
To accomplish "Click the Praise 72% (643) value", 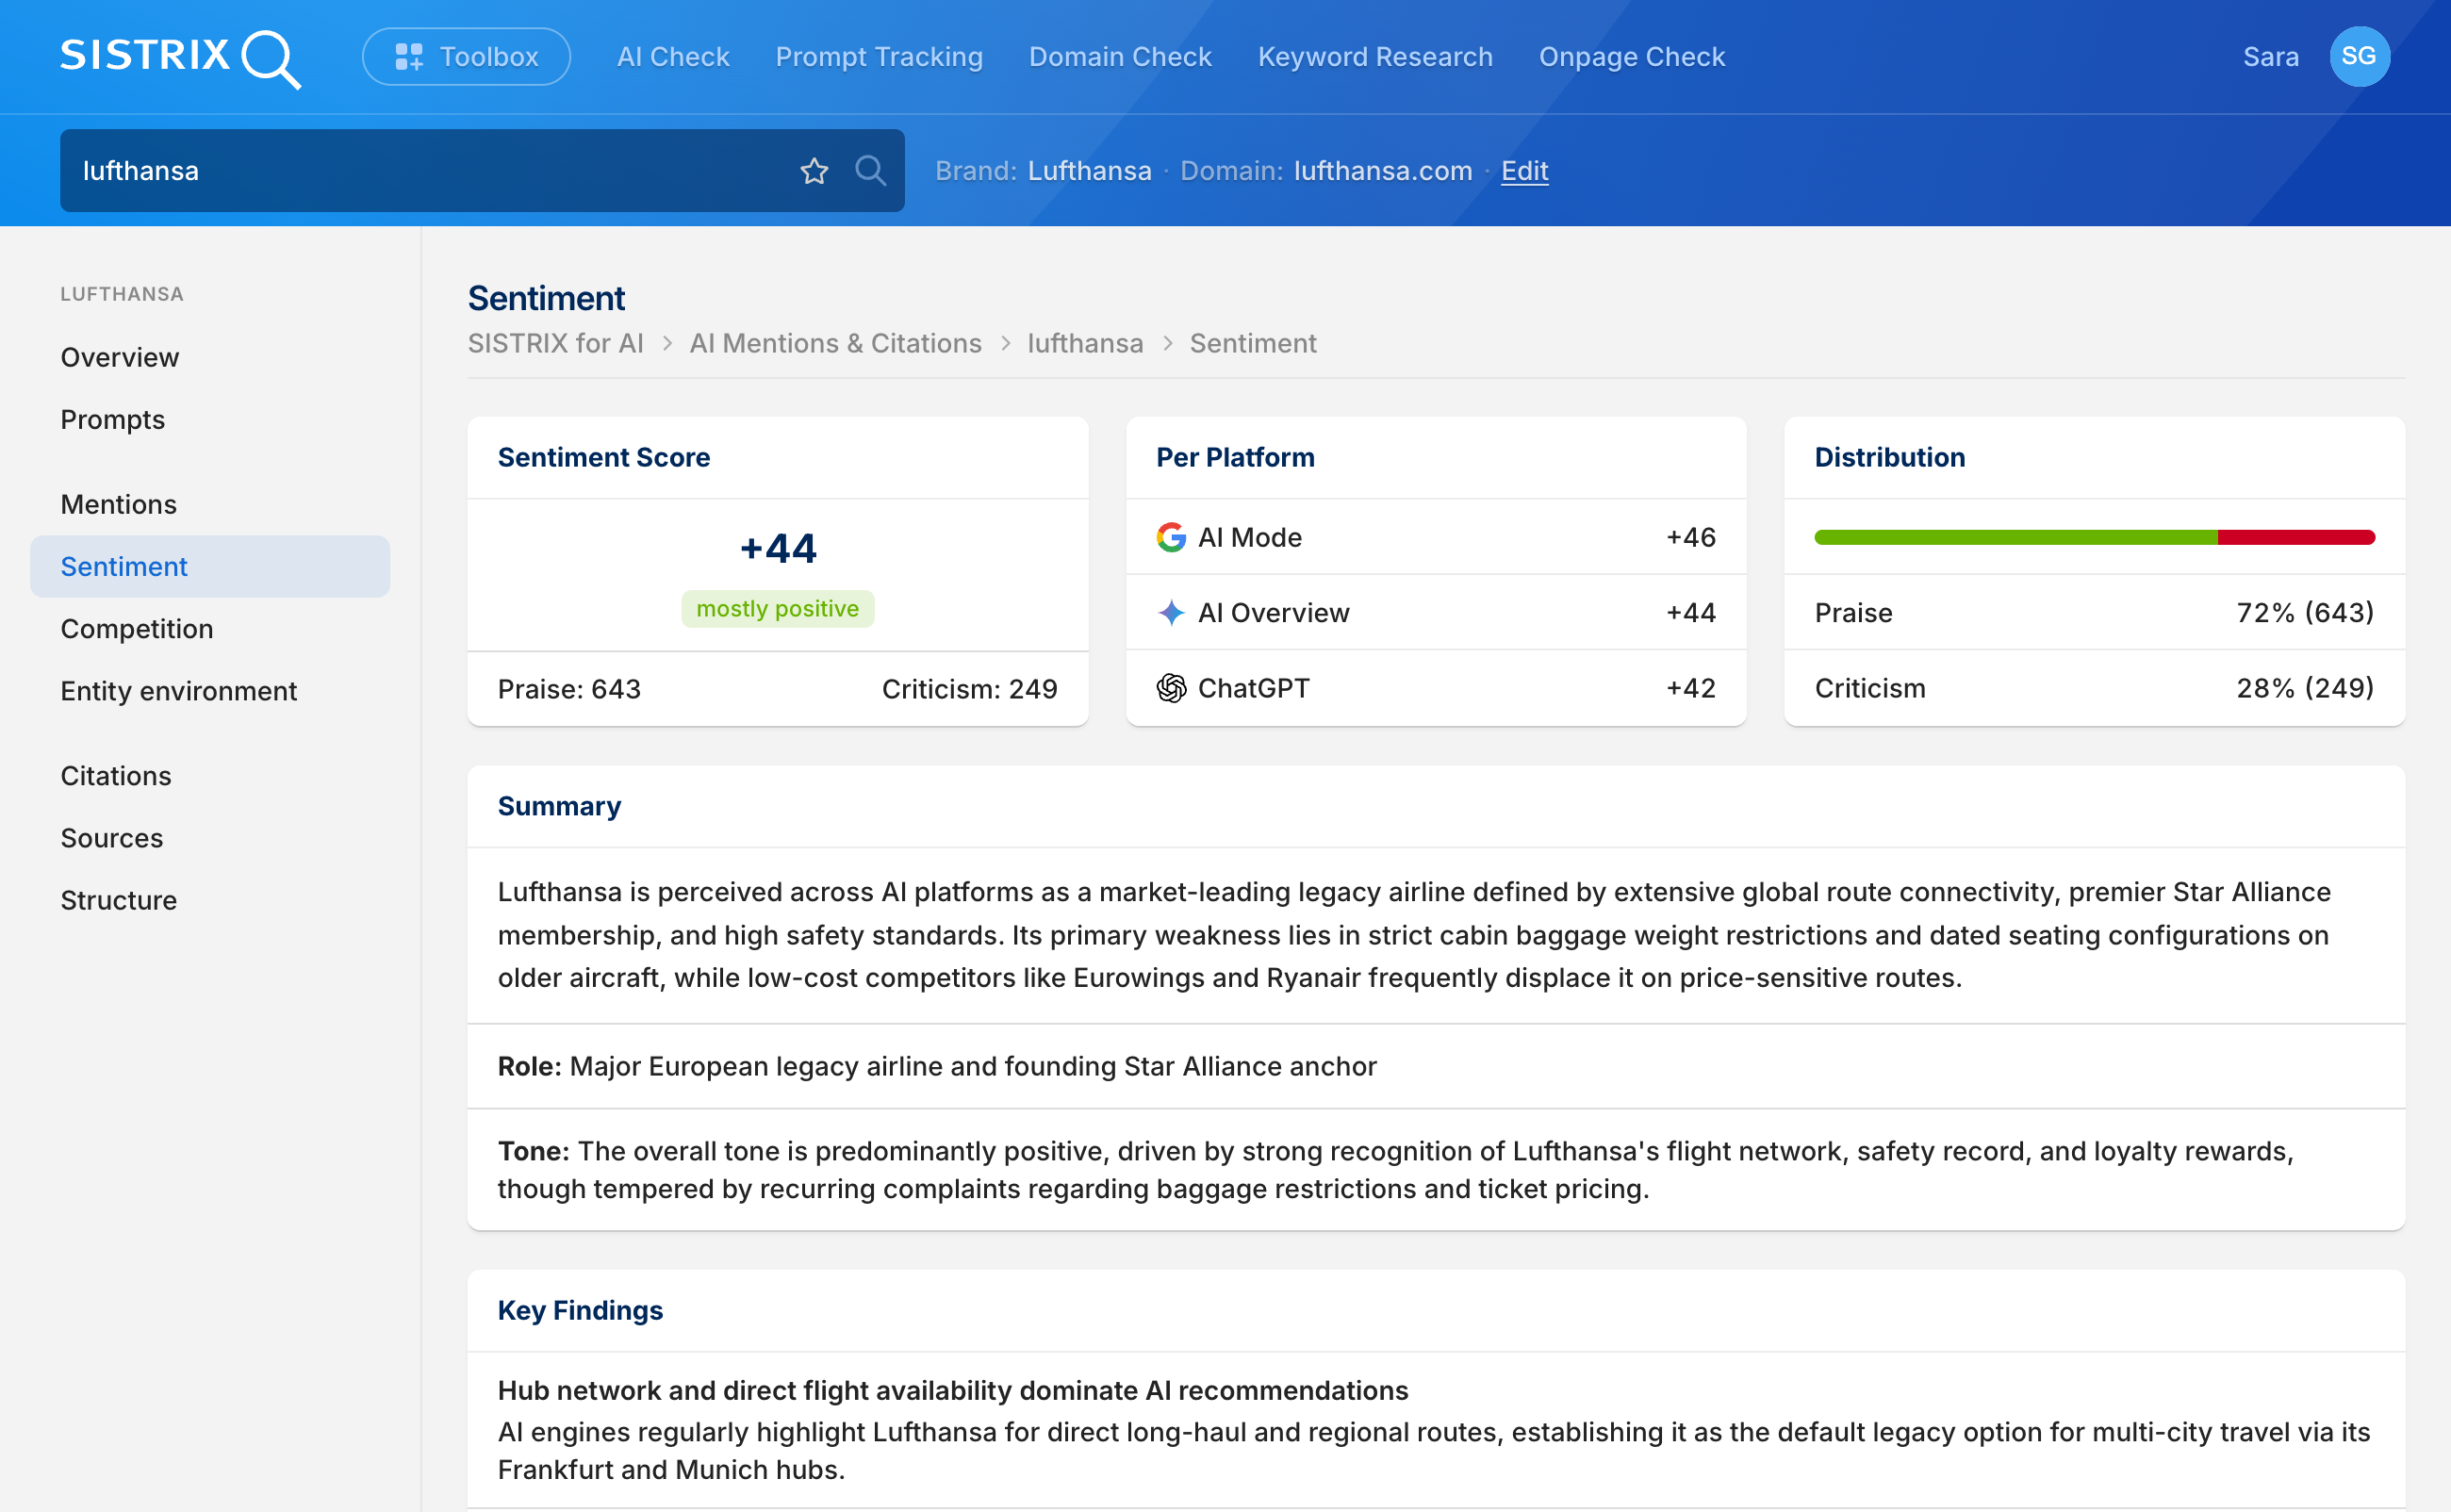I will pos(2305,612).
